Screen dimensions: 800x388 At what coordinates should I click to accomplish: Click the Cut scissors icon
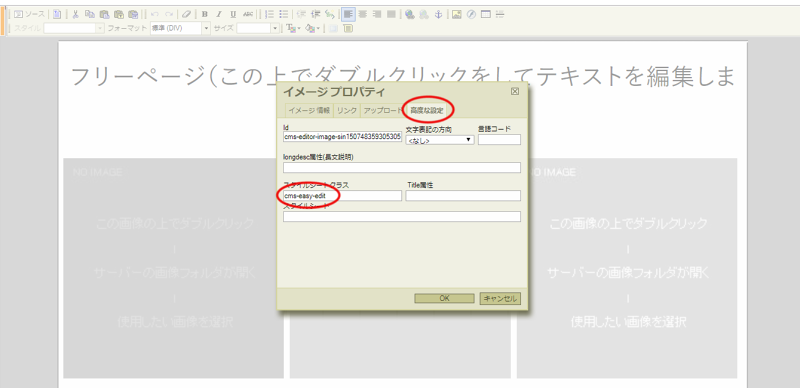pyautogui.click(x=75, y=14)
